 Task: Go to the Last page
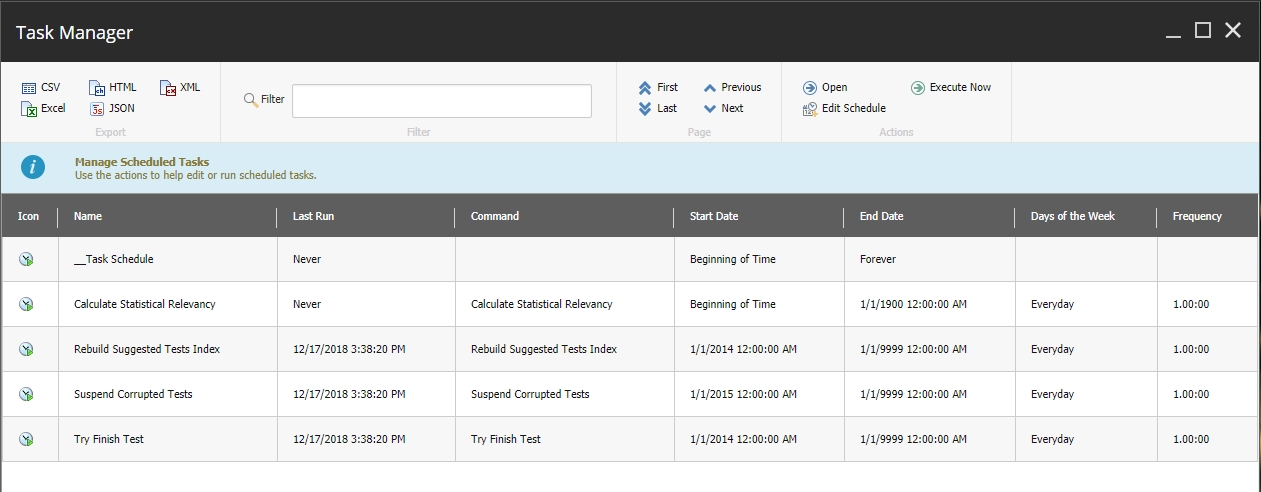point(658,108)
